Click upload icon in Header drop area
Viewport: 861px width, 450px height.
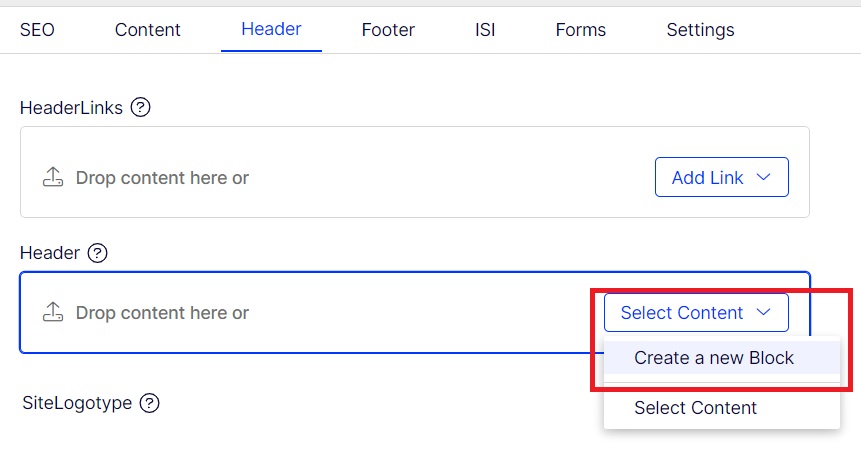(52, 312)
